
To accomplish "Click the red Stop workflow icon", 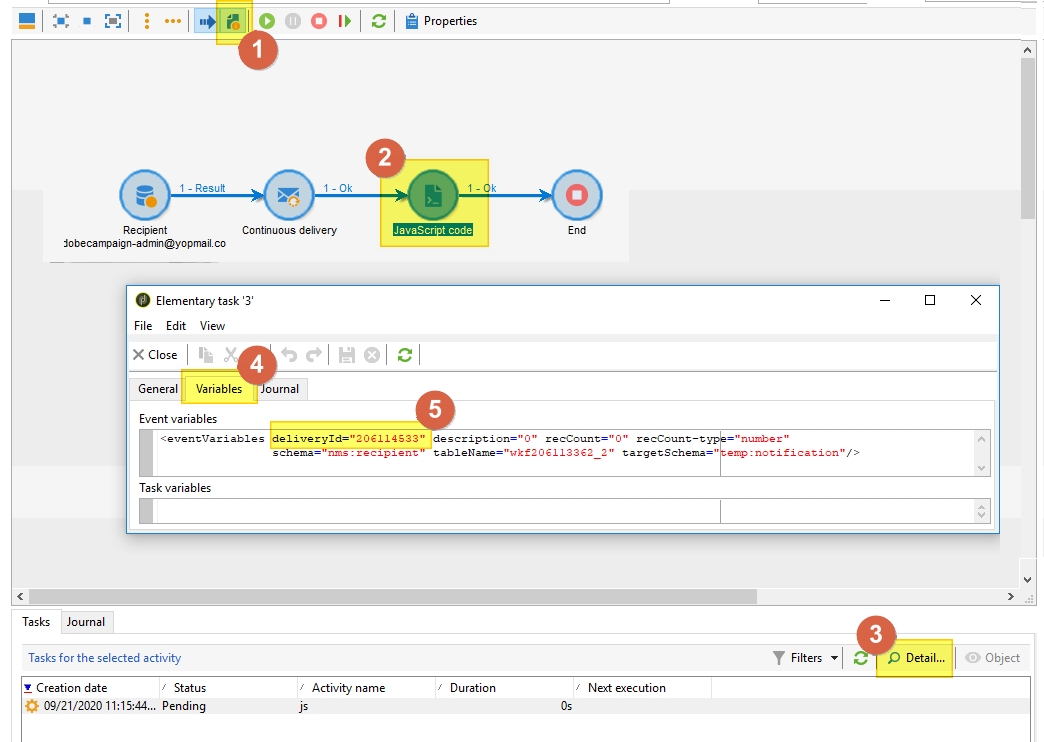I will coord(319,21).
